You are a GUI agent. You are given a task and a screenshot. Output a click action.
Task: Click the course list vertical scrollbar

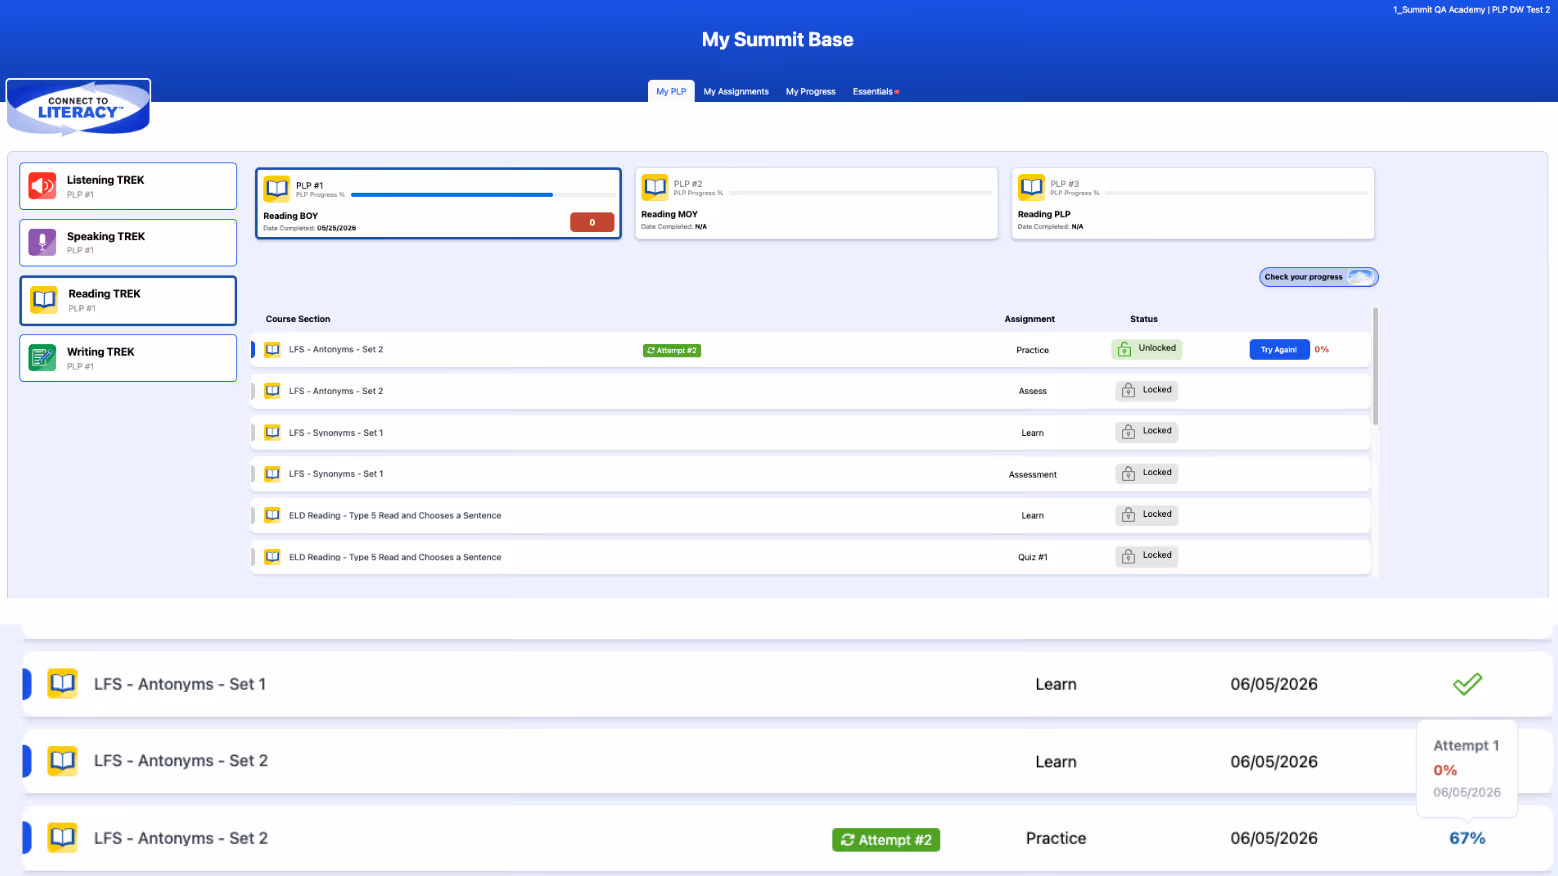(1376, 366)
